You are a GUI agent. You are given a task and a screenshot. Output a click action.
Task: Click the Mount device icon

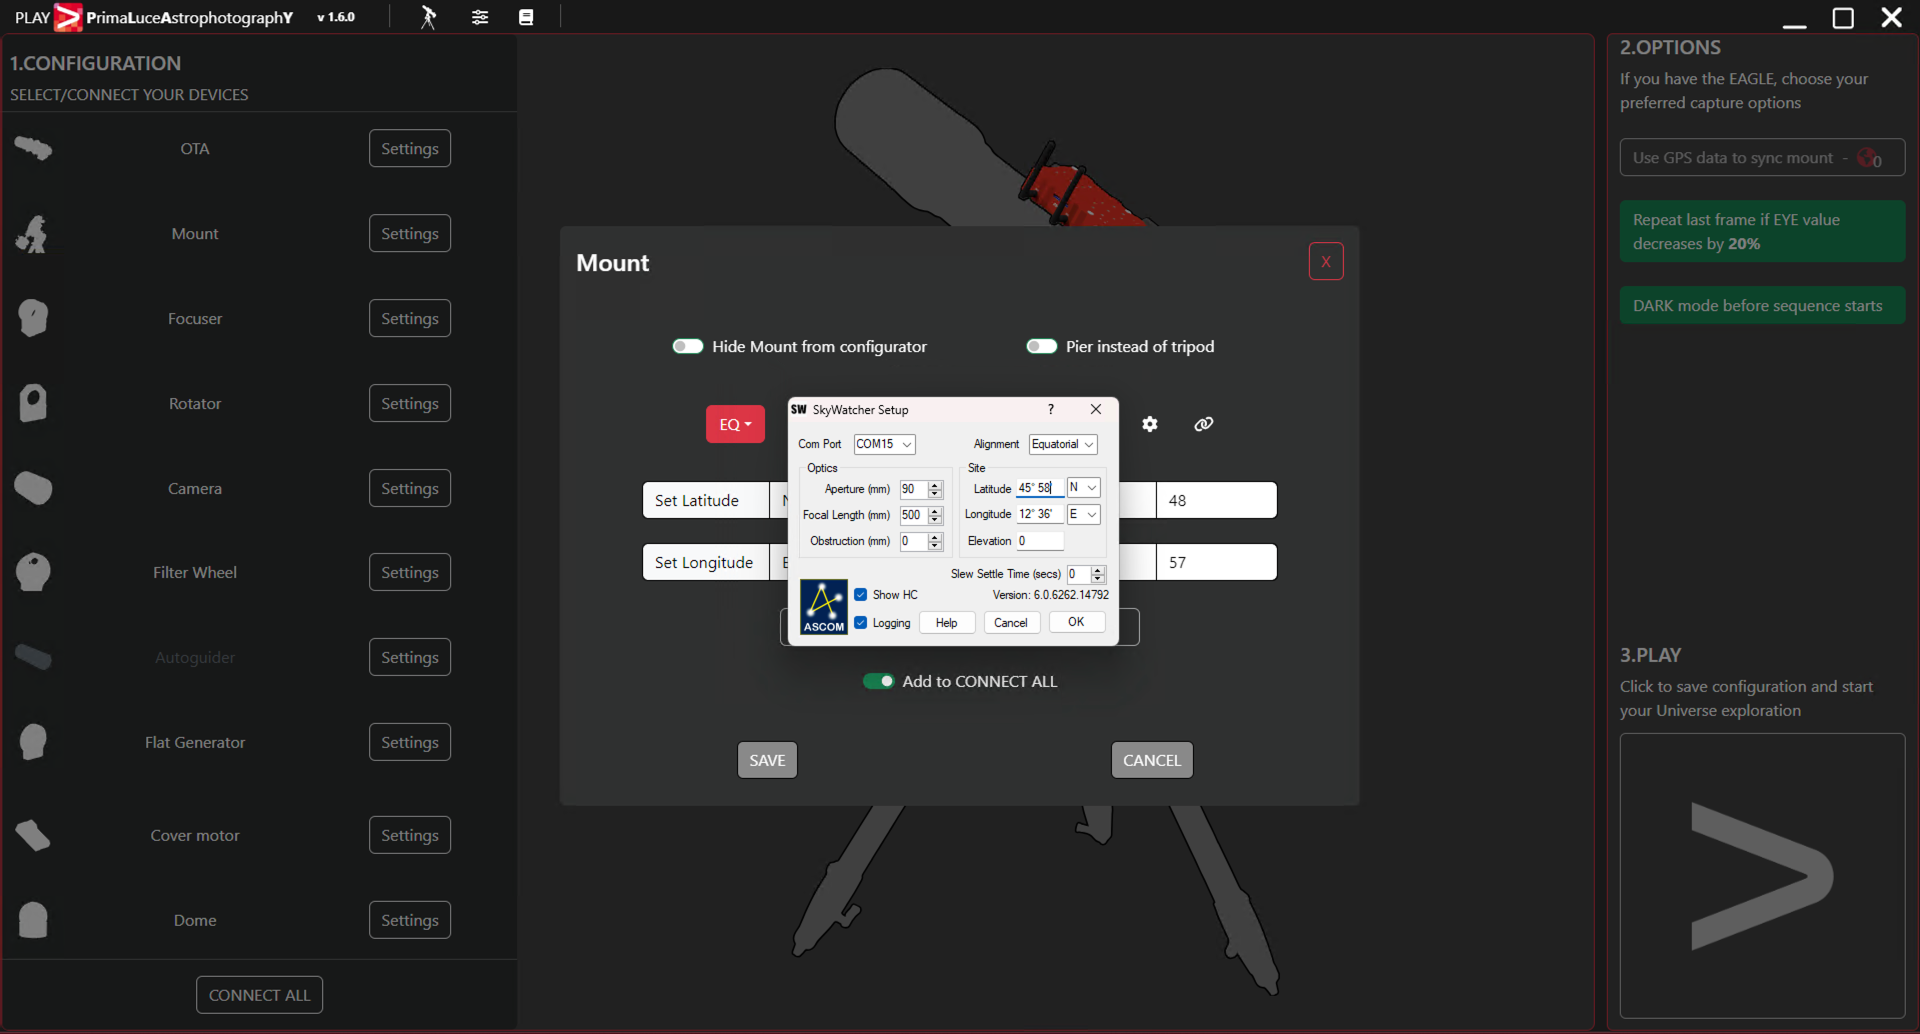click(33, 234)
